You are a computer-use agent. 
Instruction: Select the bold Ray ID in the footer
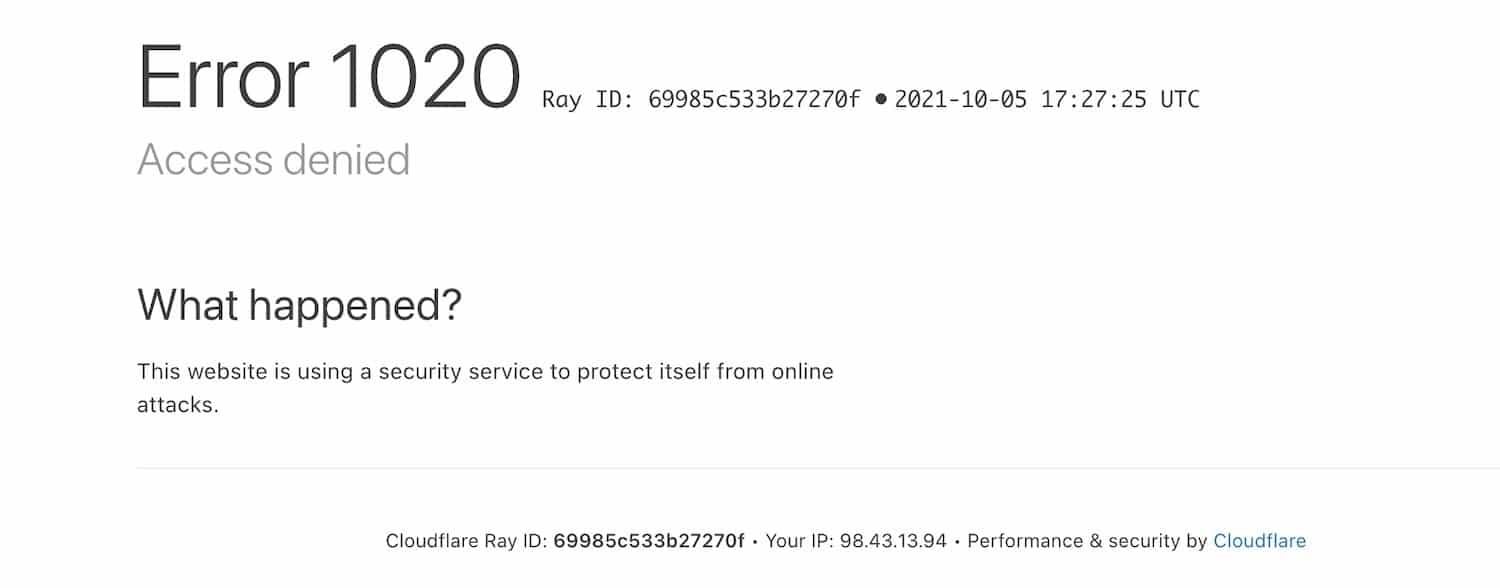649,541
